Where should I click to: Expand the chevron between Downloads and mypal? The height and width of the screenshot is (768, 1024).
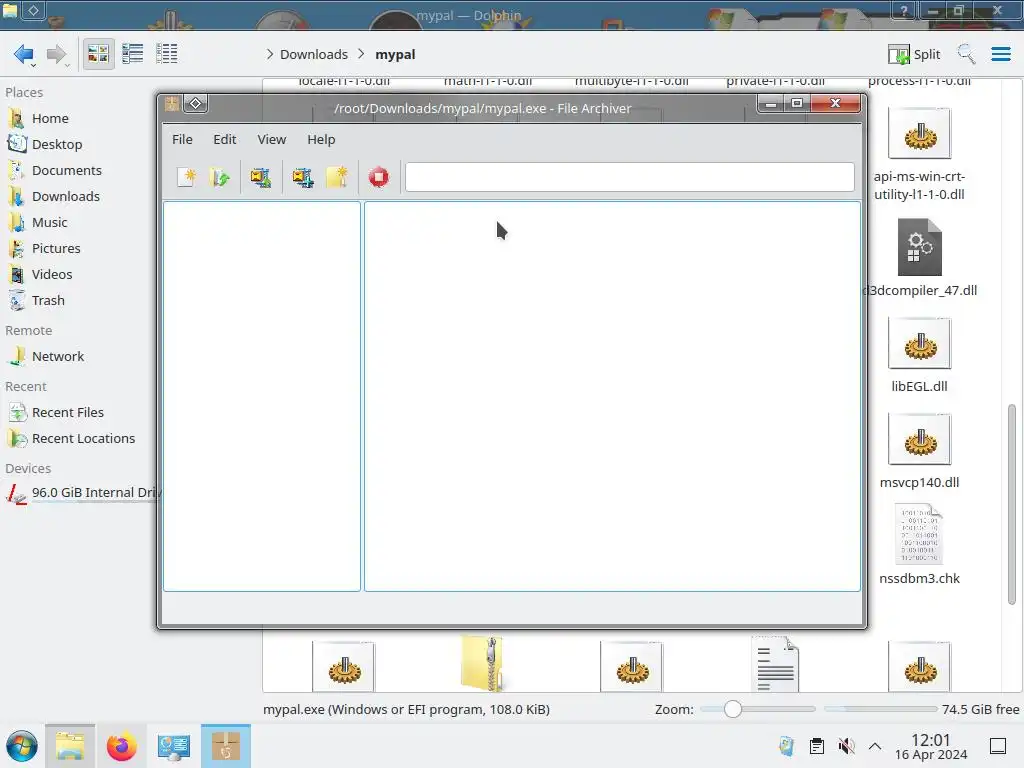(361, 54)
